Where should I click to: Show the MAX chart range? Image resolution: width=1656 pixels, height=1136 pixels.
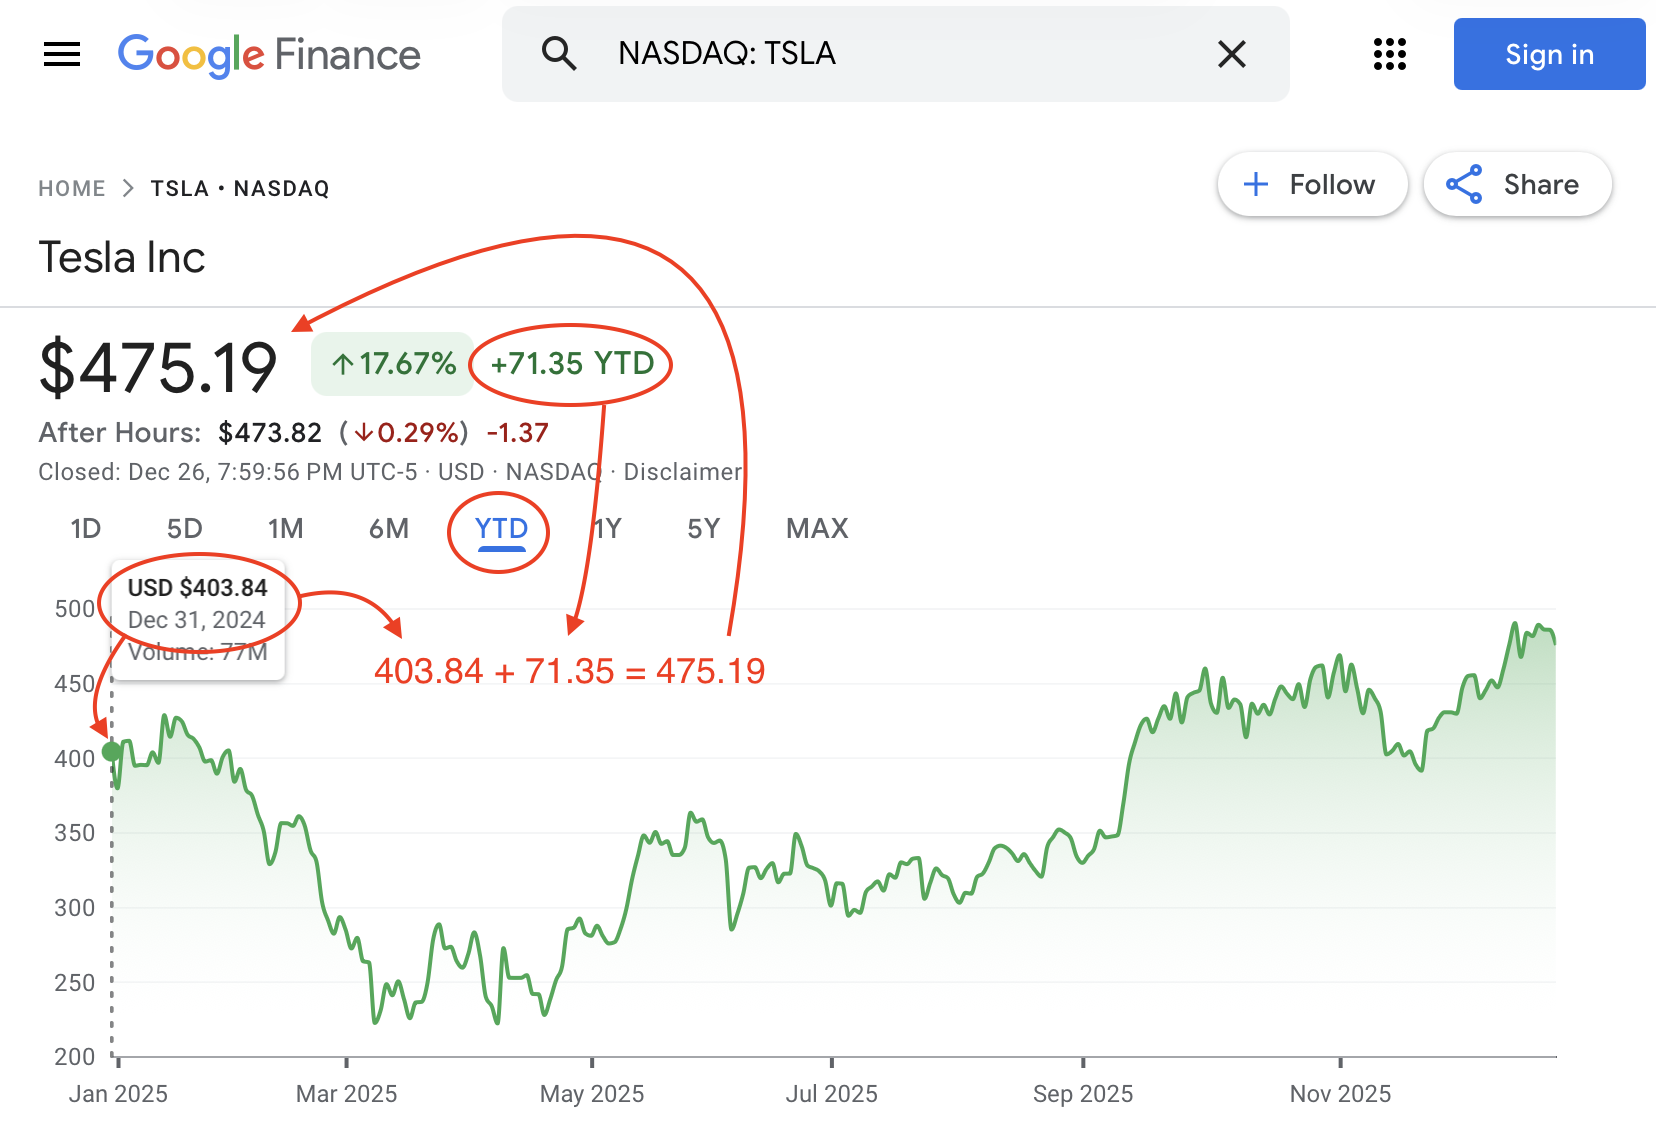pos(817,529)
